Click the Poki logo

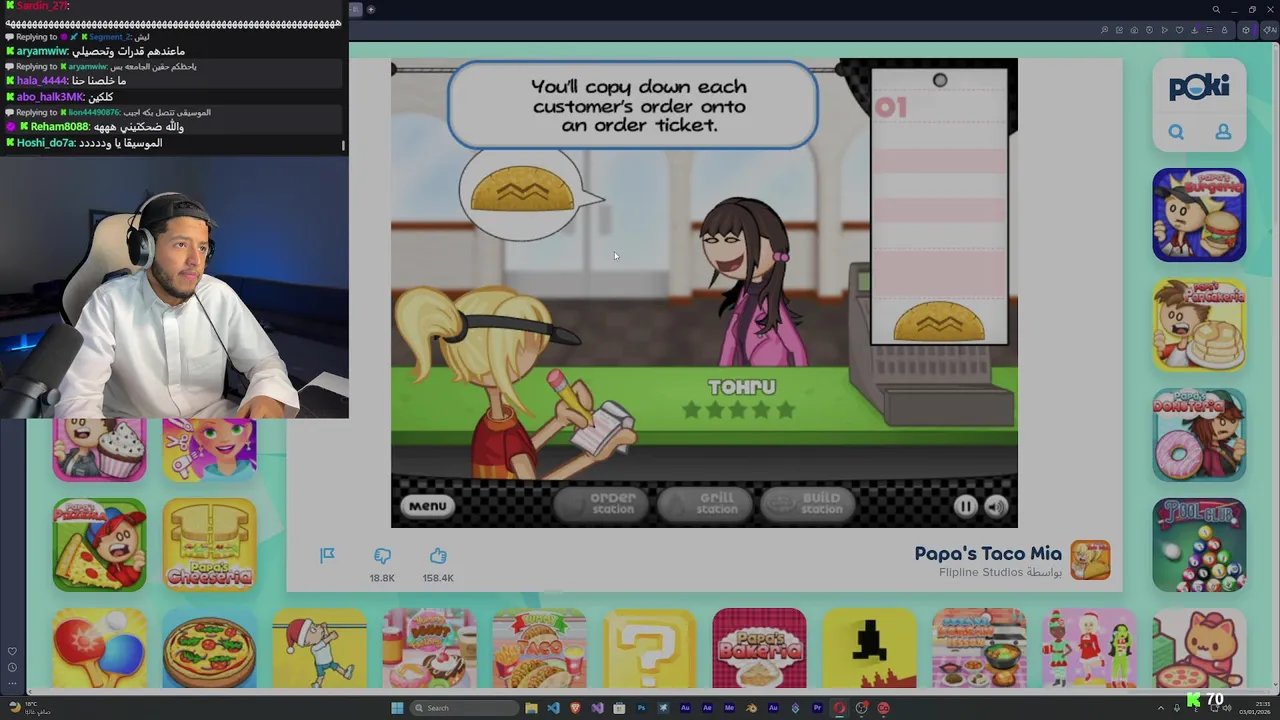tap(1199, 87)
